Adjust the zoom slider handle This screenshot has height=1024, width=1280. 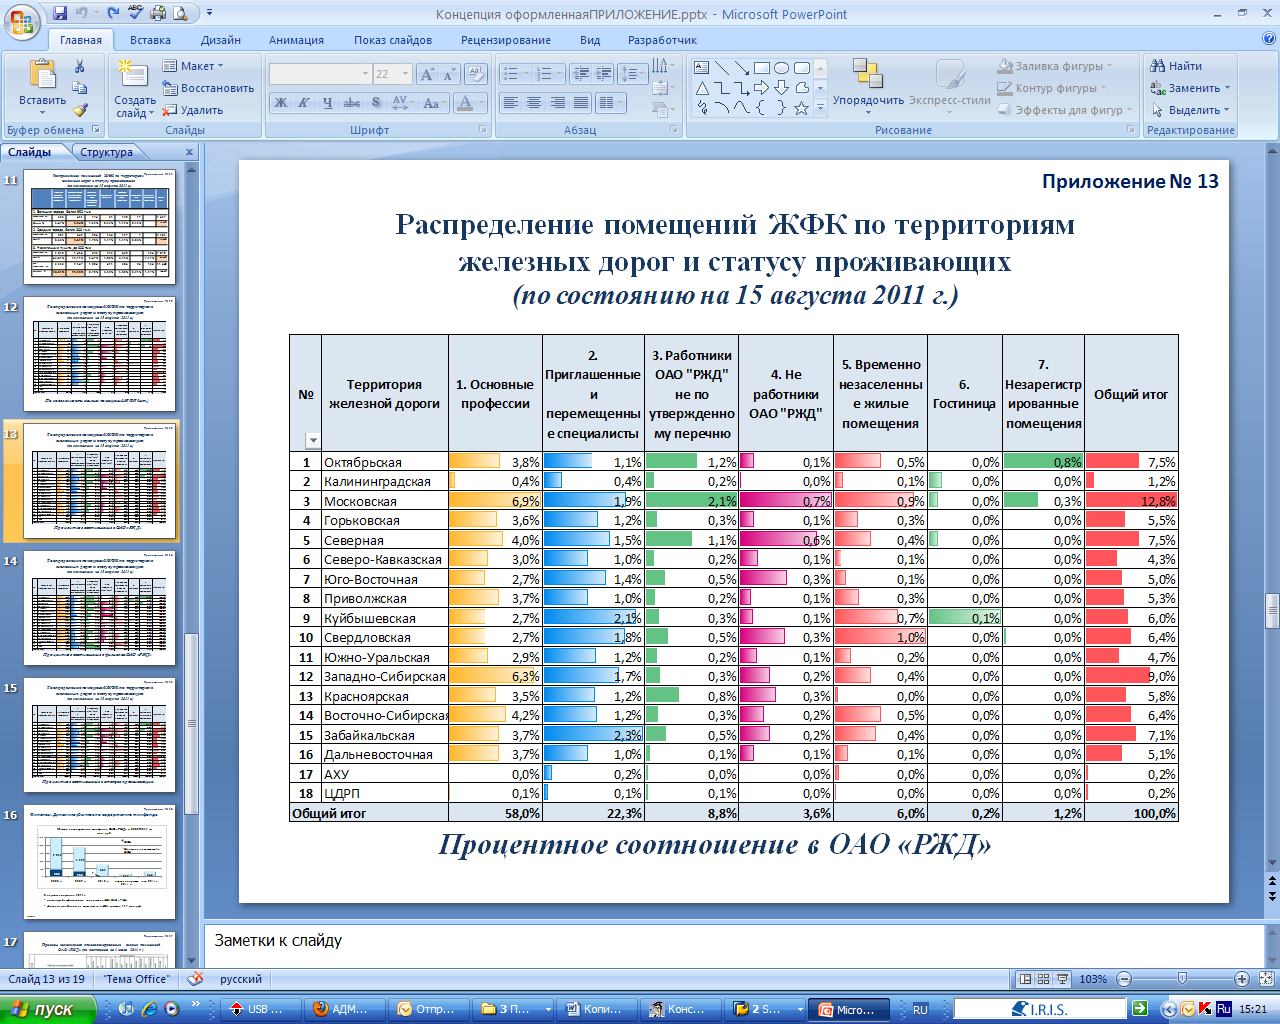[1183, 979]
